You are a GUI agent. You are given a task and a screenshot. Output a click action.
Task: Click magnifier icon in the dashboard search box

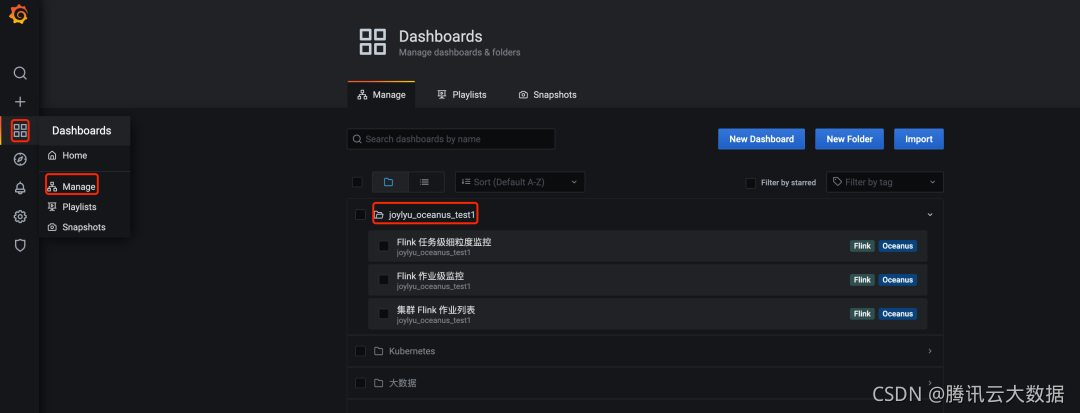pos(357,139)
